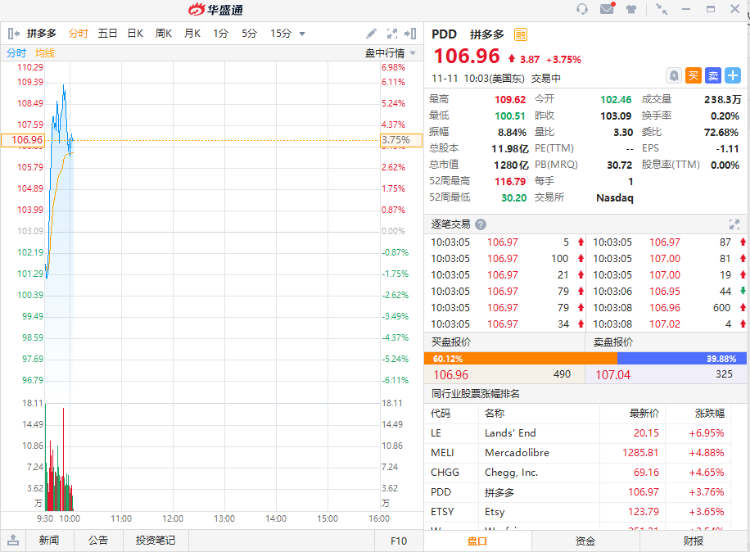Collapse left panel via arrow icon
This screenshot has width=750, height=552.
tap(14, 34)
